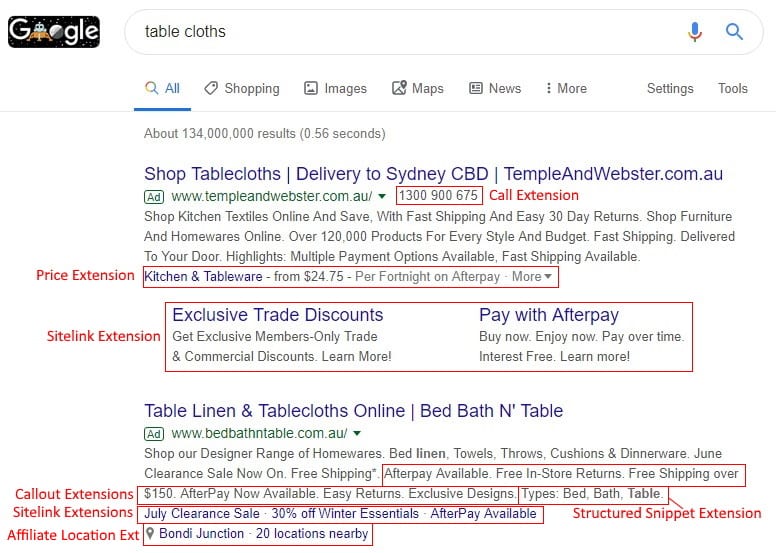Expand the More search options menu
This screenshot has width=776, height=553.
(566, 89)
